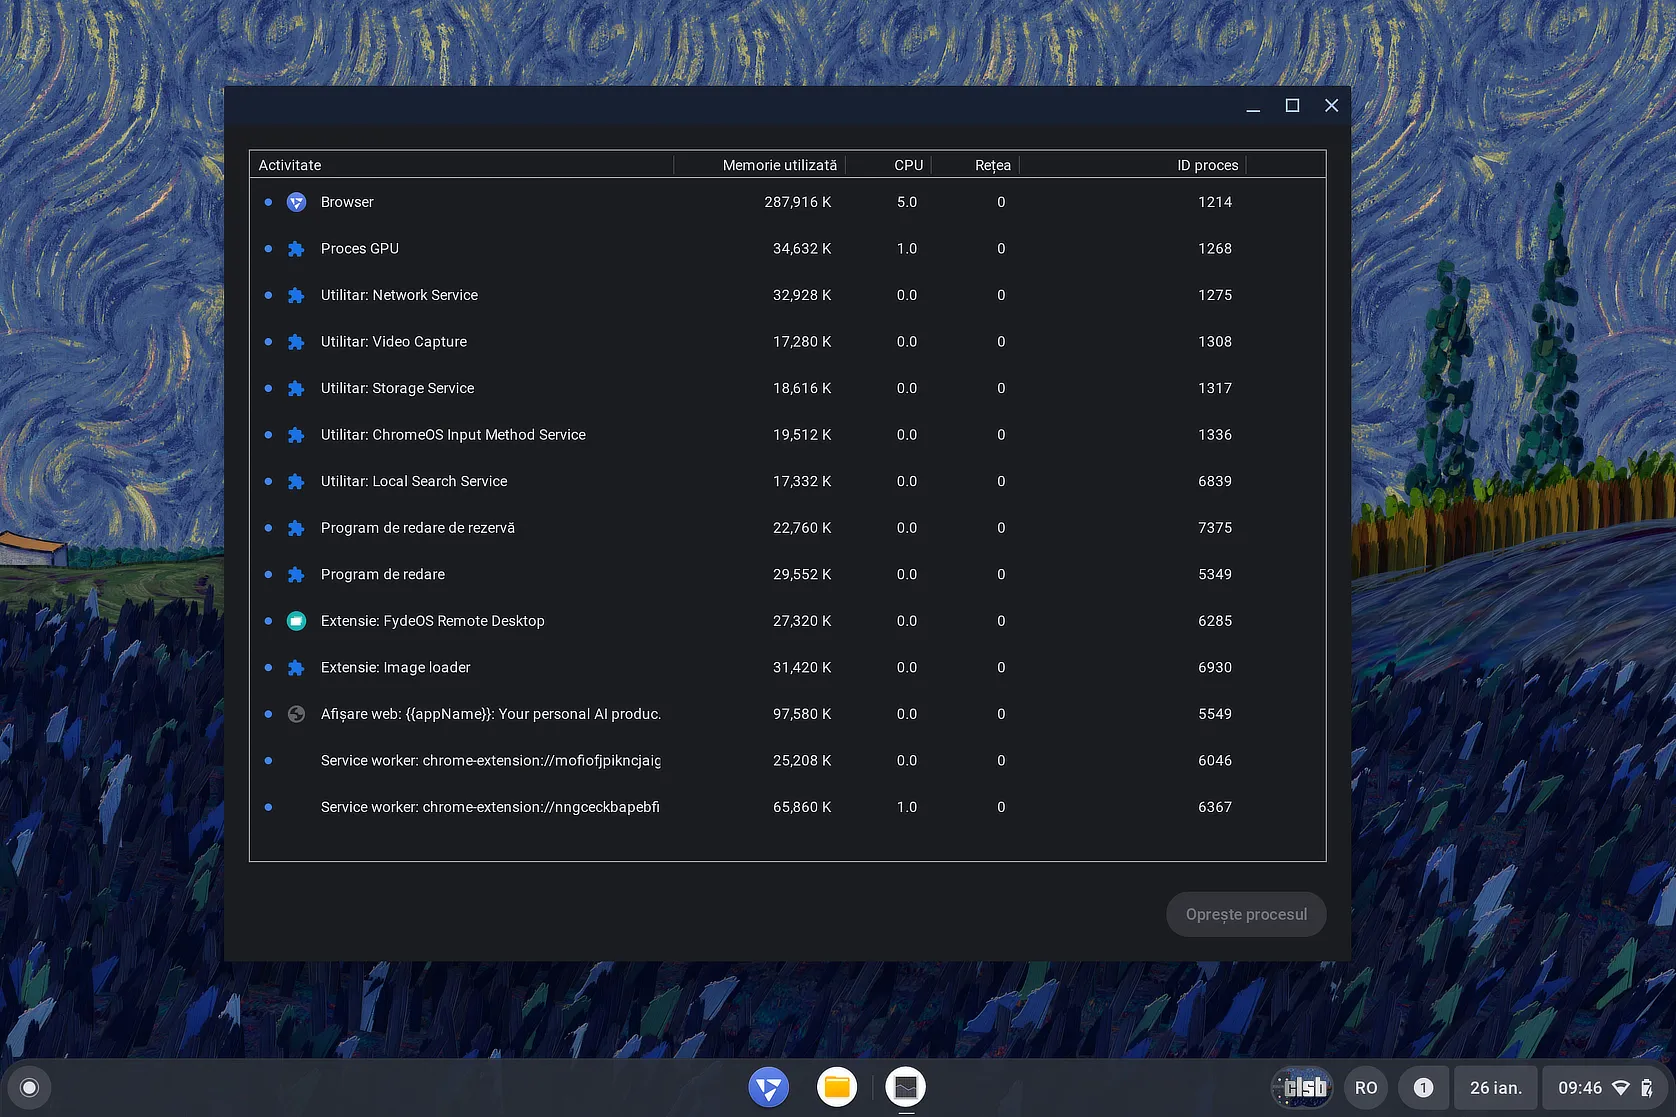Click the Proces GPU puzzle icon

pos(296,249)
